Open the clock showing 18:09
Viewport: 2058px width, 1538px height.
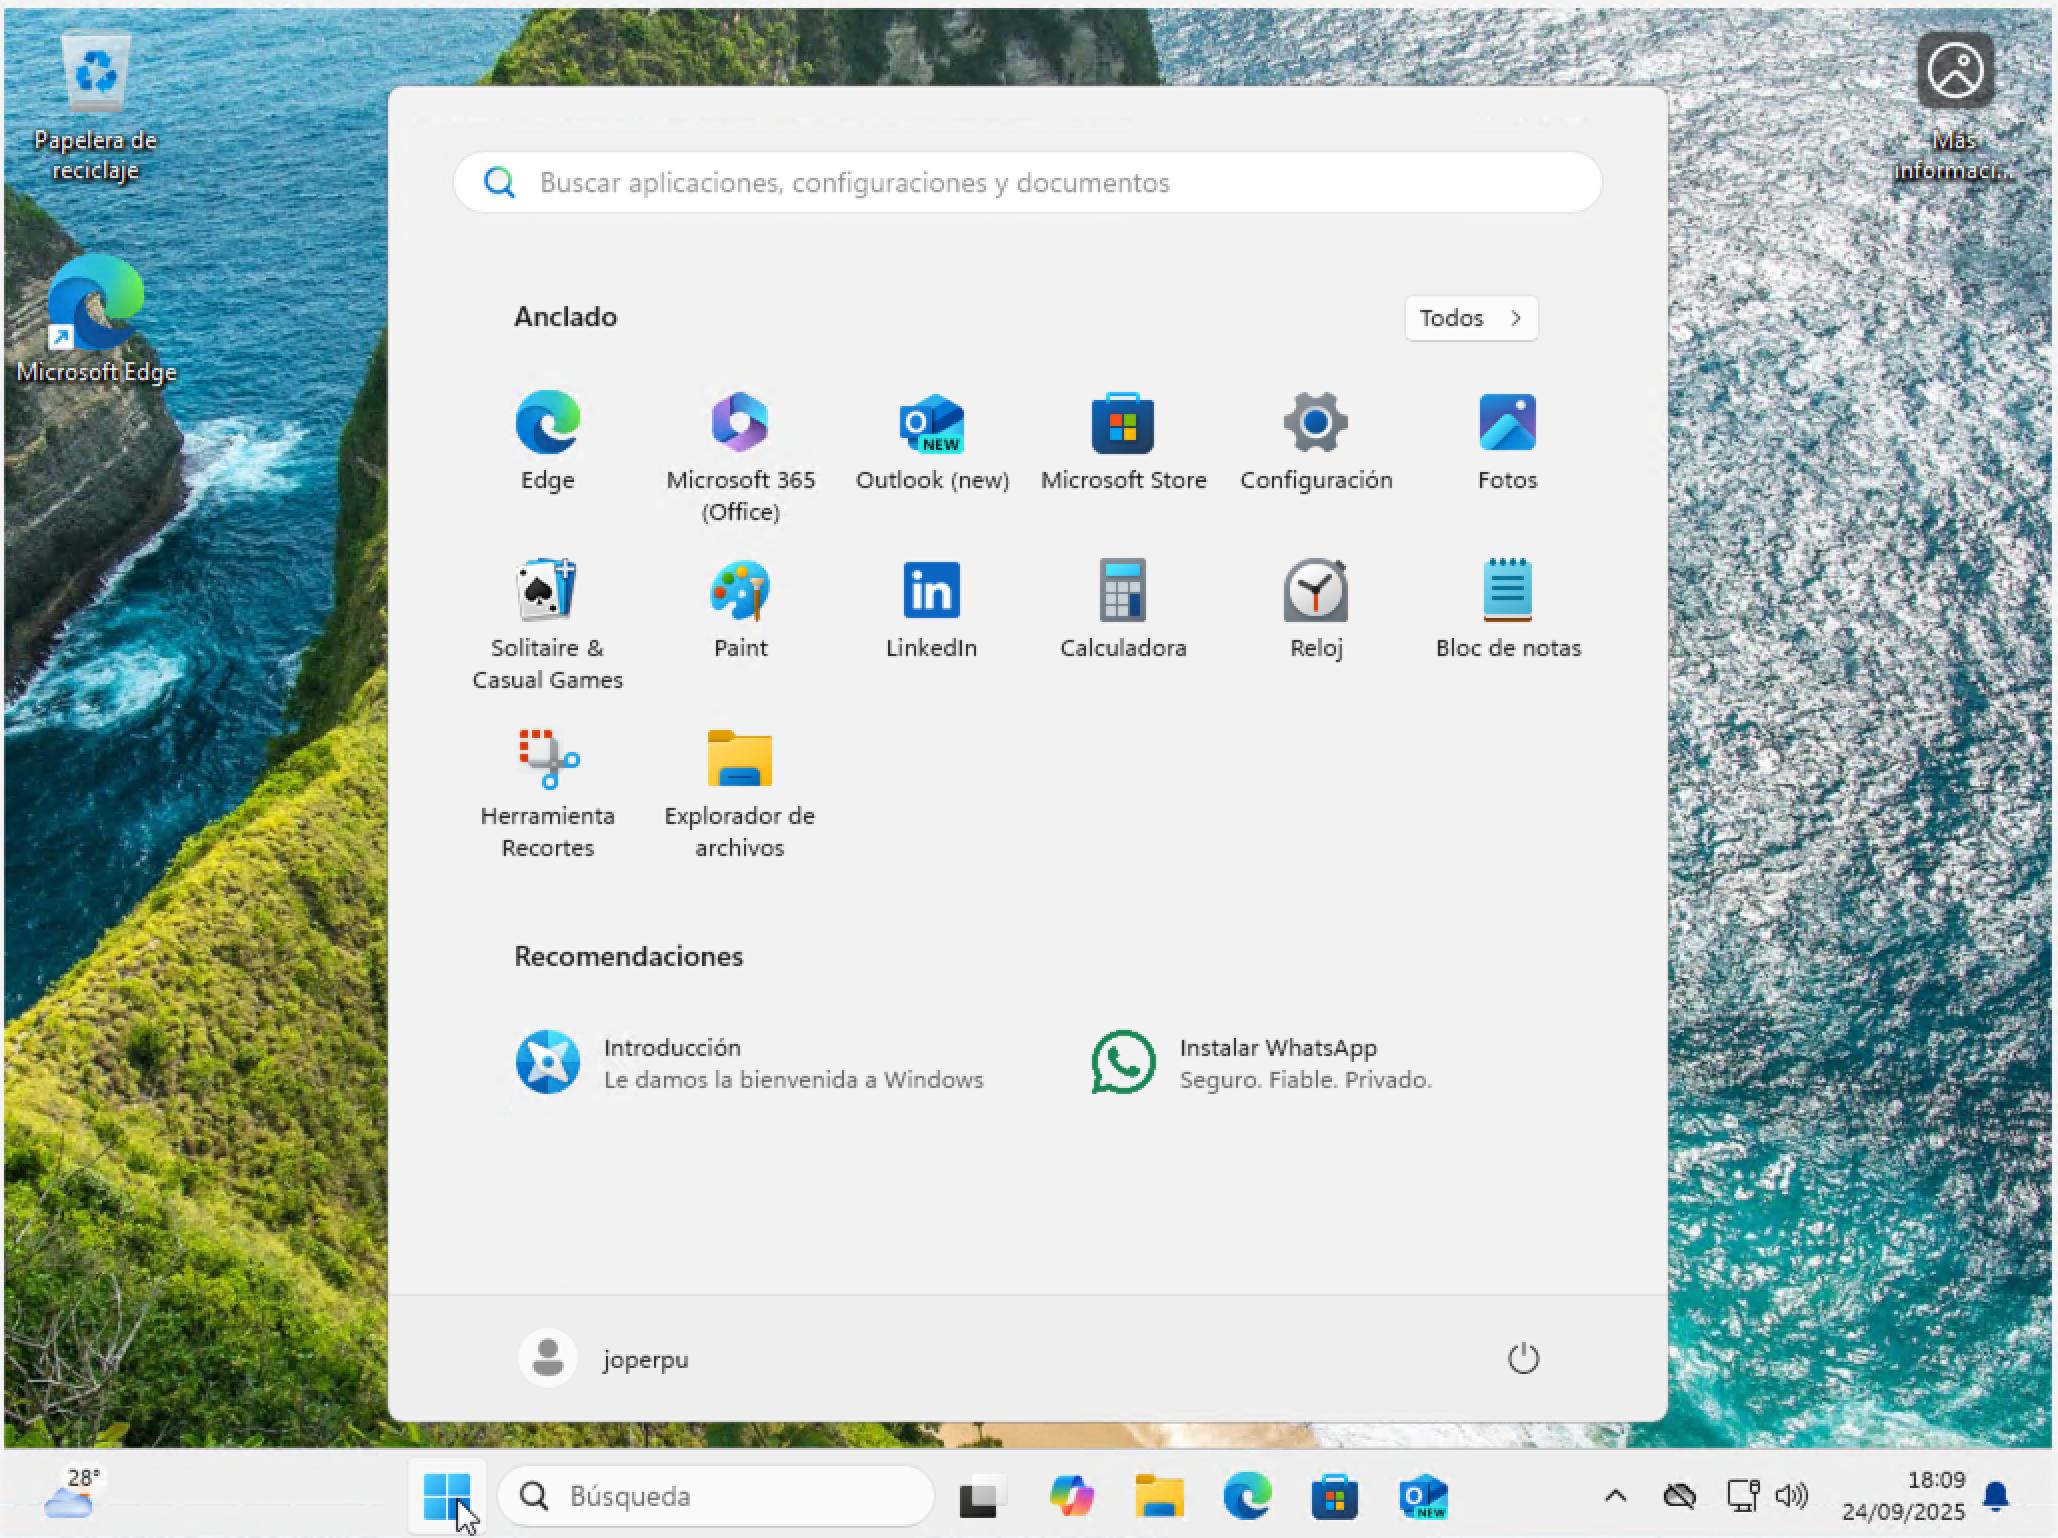click(x=1903, y=1496)
